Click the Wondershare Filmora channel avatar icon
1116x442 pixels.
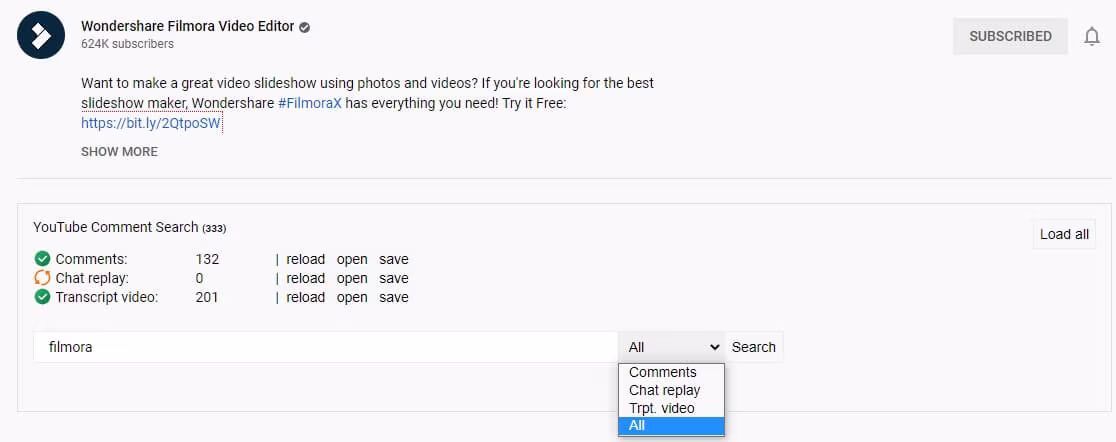click(x=41, y=35)
